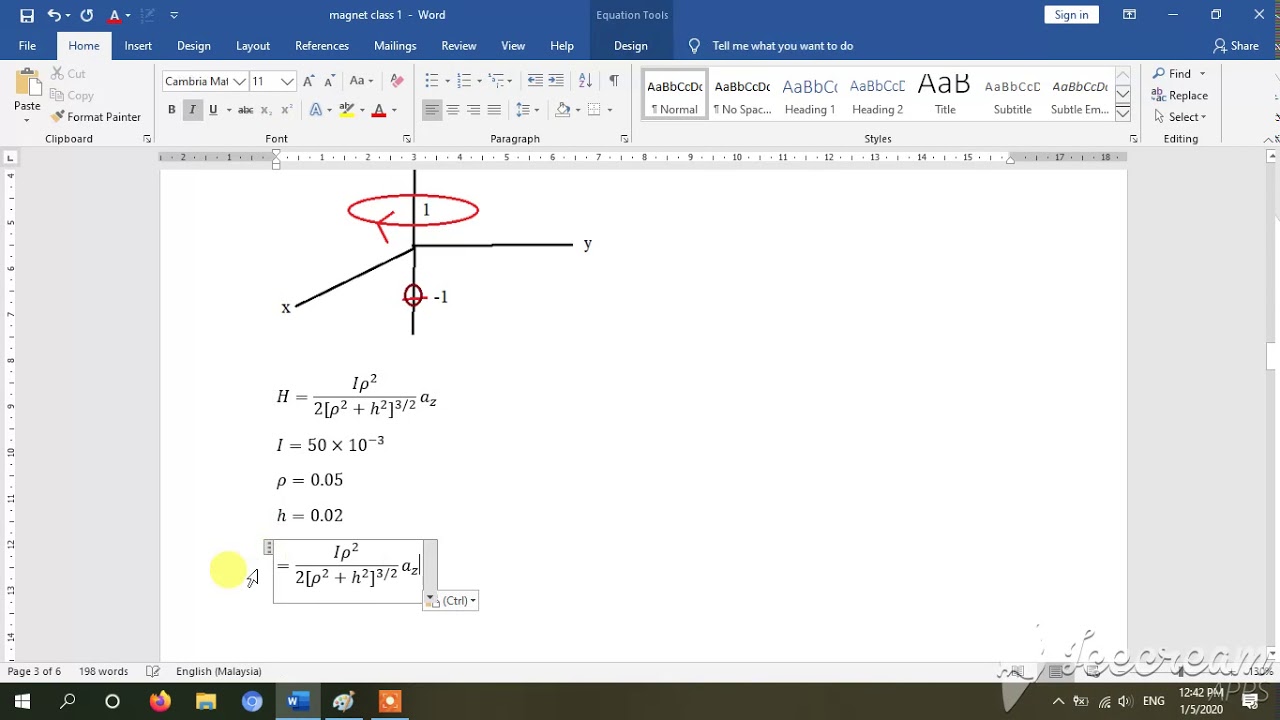This screenshot has width=1280, height=720.
Task: Apply red font color
Action: (379, 110)
